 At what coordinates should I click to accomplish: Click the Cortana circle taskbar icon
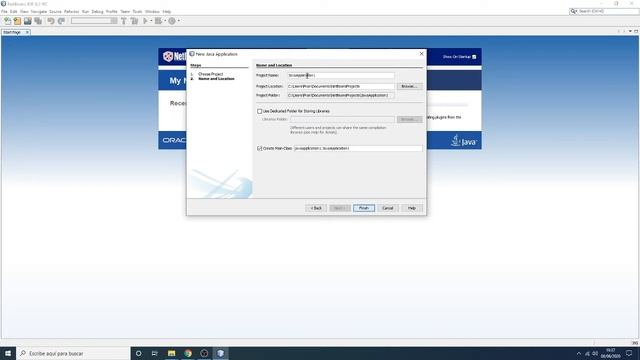(138, 353)
